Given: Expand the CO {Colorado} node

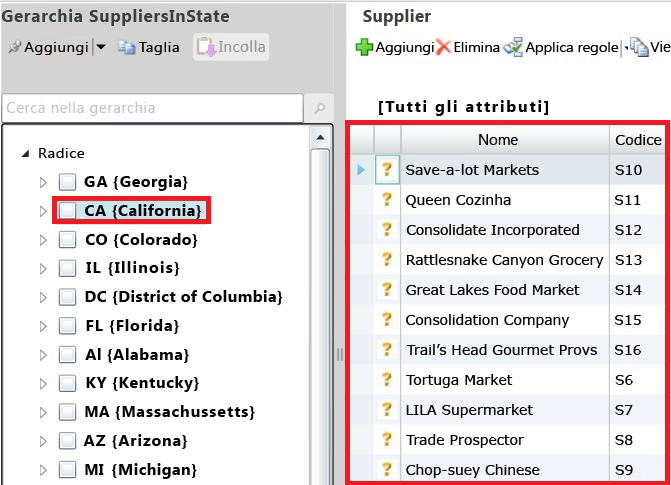Looking at the screenshot, I should coord(43,240).
